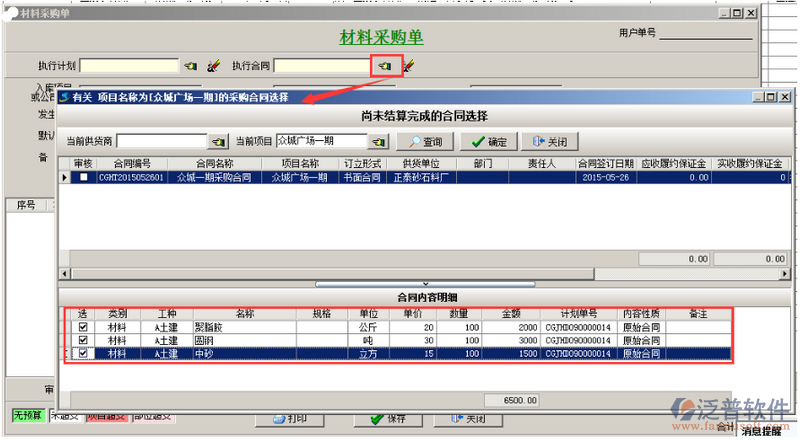Close the contract dialog with 关闭 button
This screenshot has width=800, height=442.
coord(551,142)
